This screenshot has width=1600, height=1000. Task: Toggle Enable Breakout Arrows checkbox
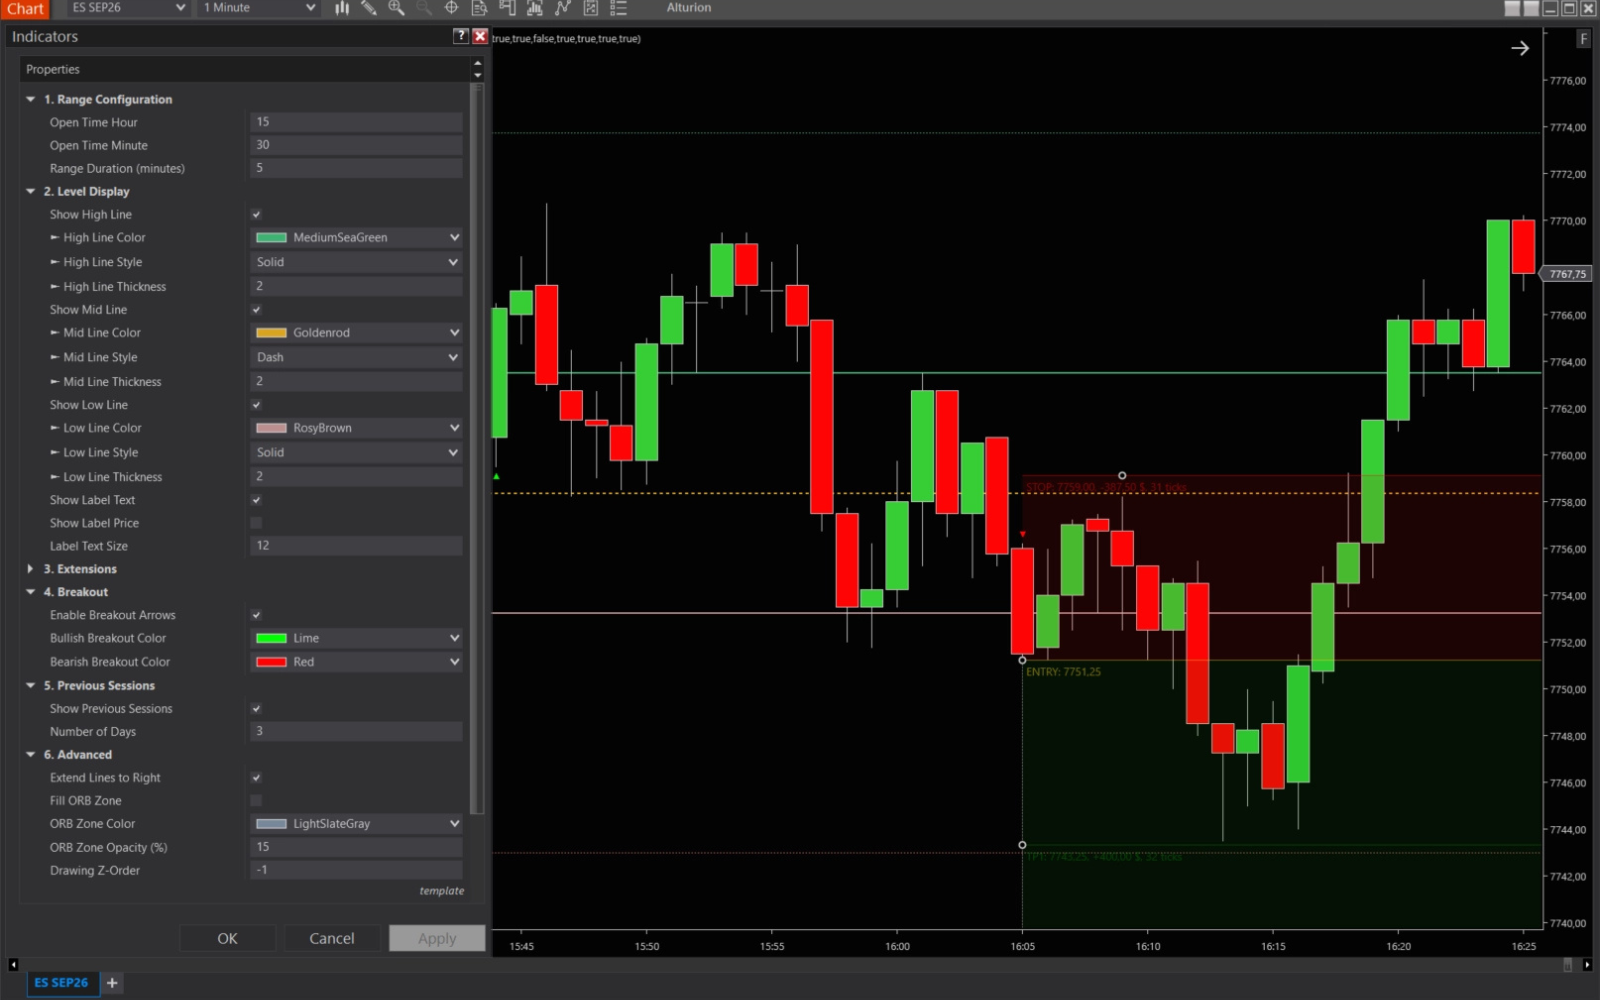pyautogui.click(x=256, y=615)
